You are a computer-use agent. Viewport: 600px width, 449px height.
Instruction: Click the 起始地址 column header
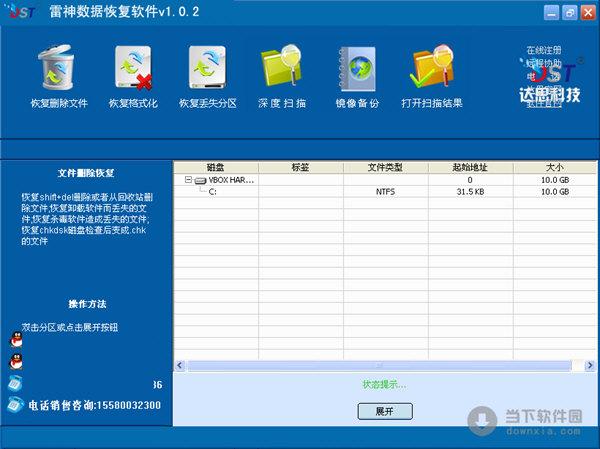pos(469,167)
